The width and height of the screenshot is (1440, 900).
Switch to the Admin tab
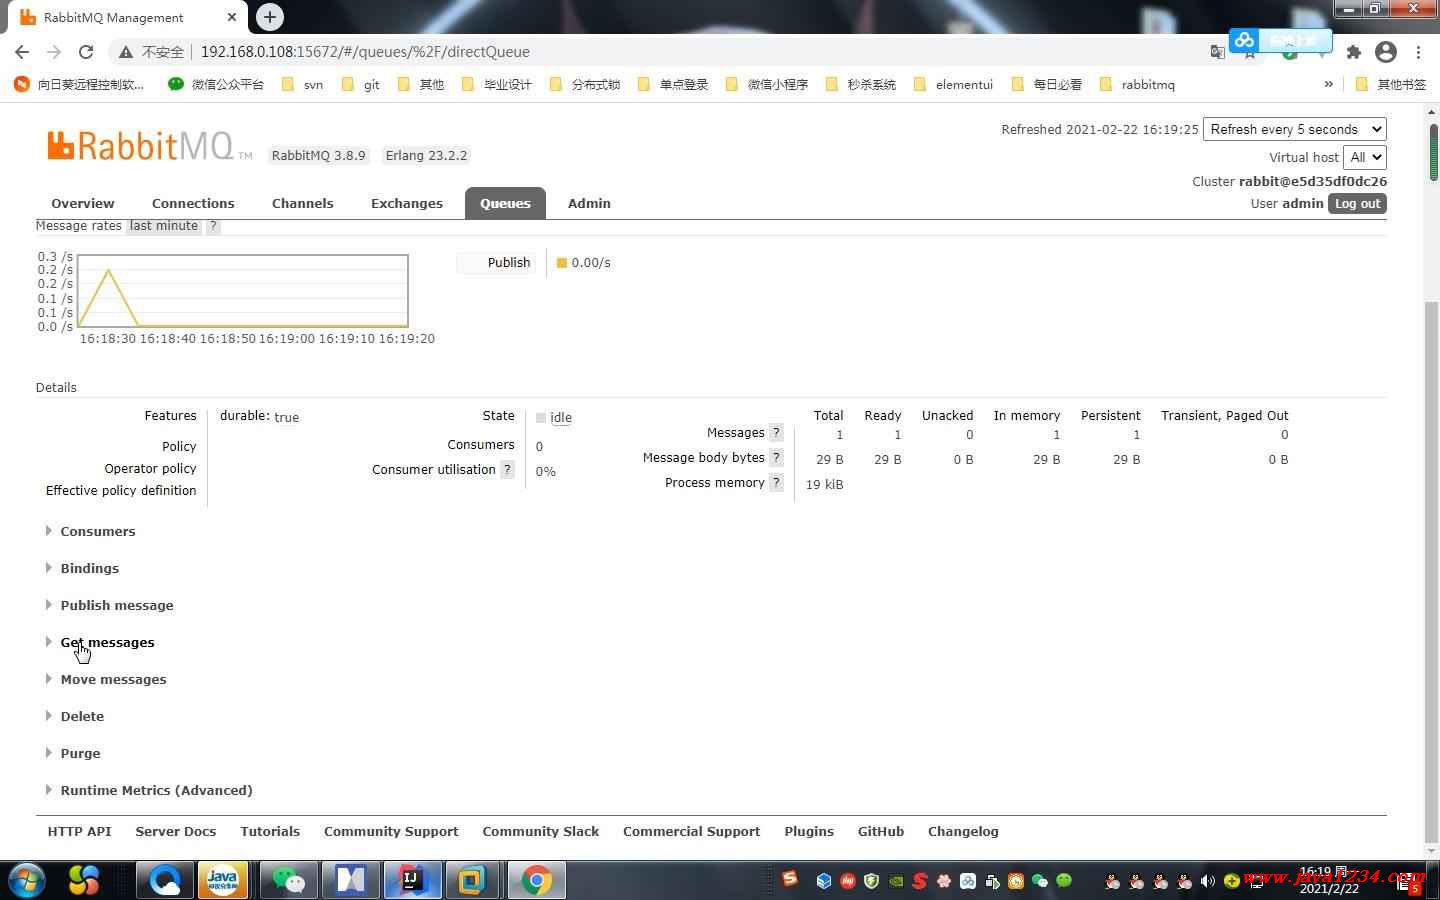point(589,203)
